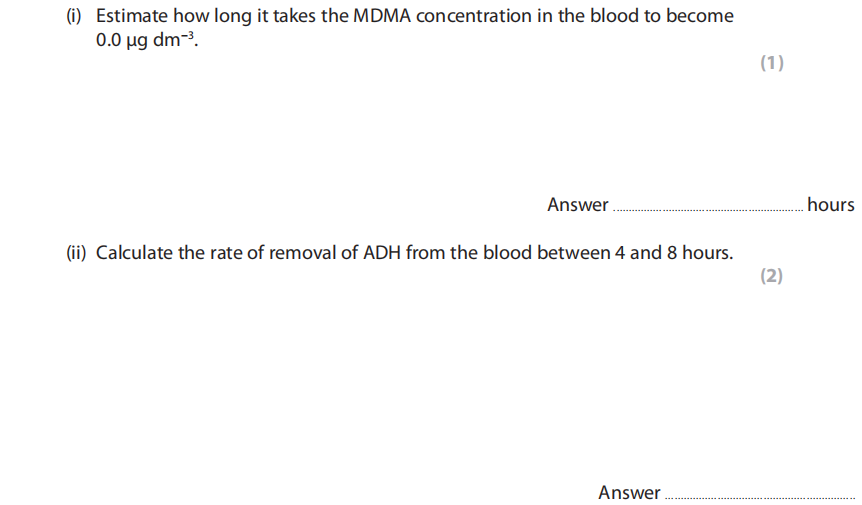Click the word "Estimate"
Viewport: 862px width, 505px height.
(134, 17)
